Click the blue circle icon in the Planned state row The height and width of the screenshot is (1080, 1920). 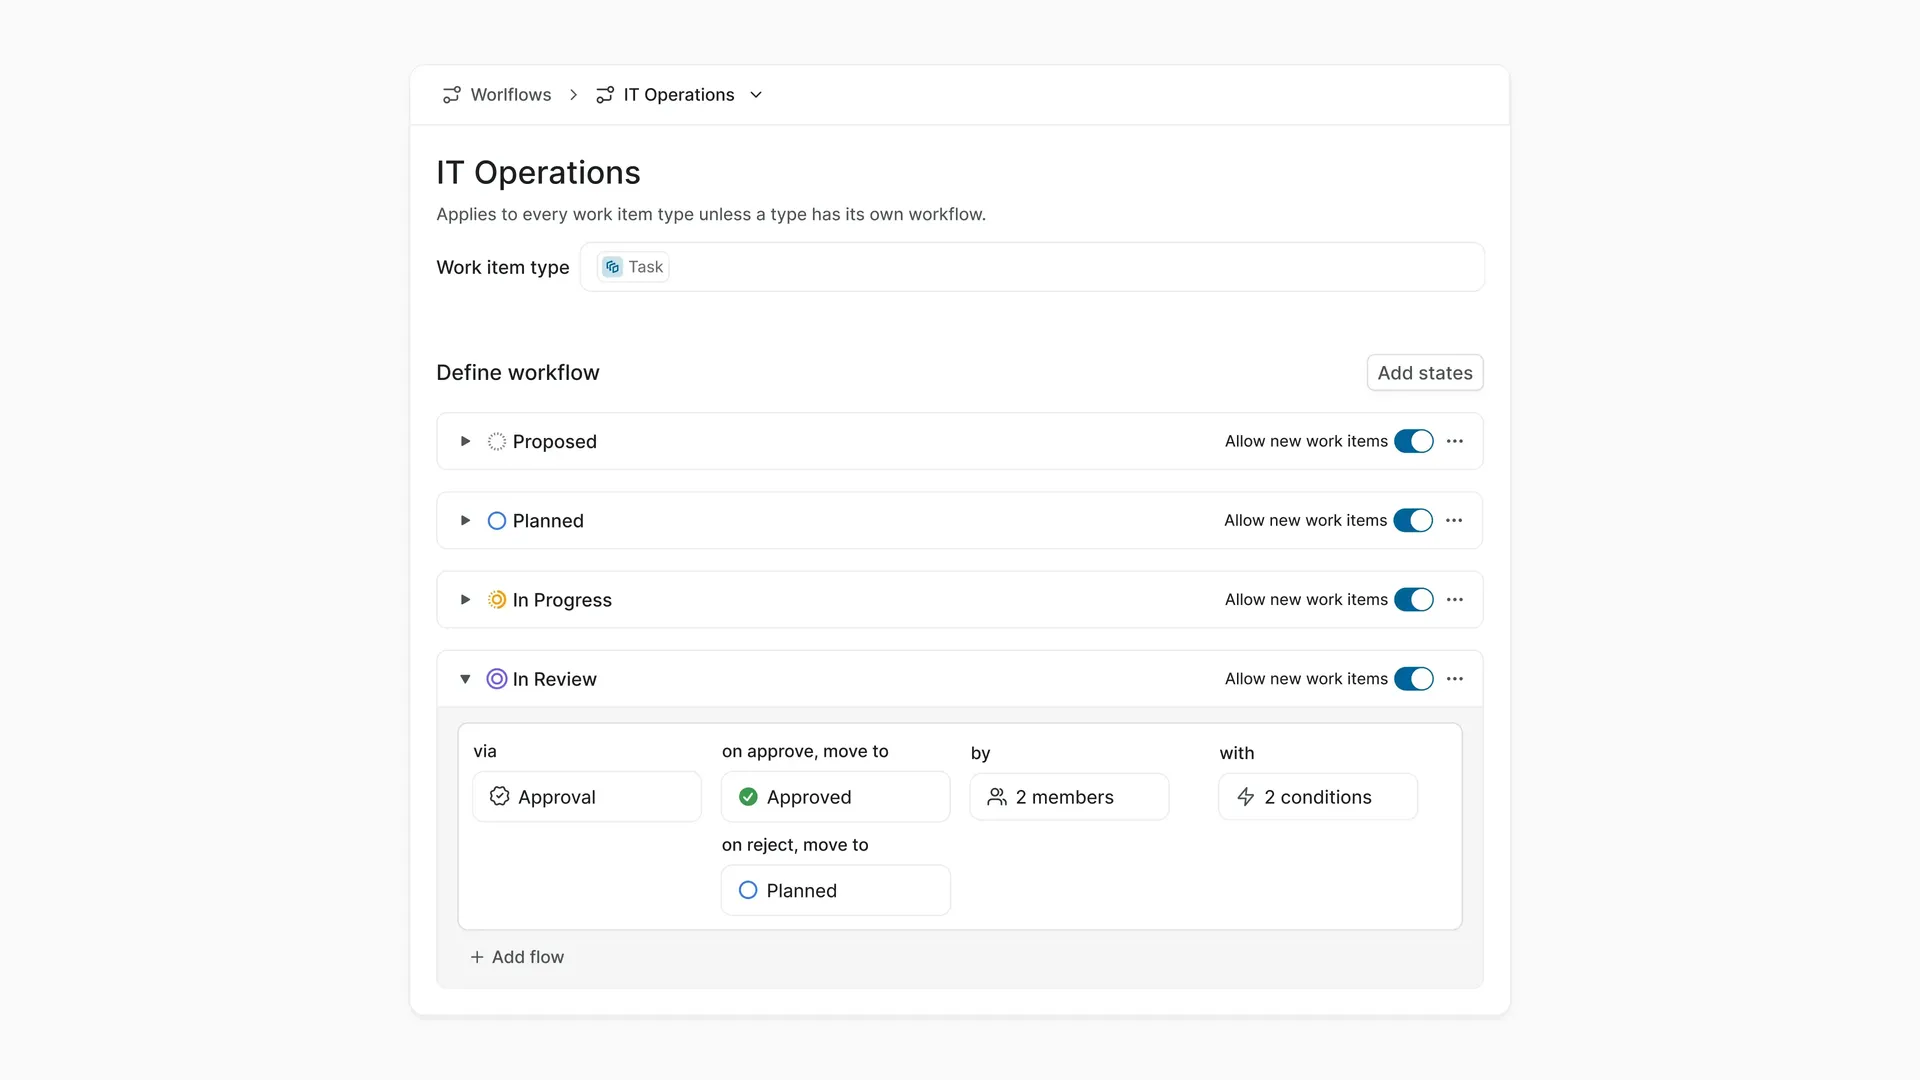[x=496, y=521]
